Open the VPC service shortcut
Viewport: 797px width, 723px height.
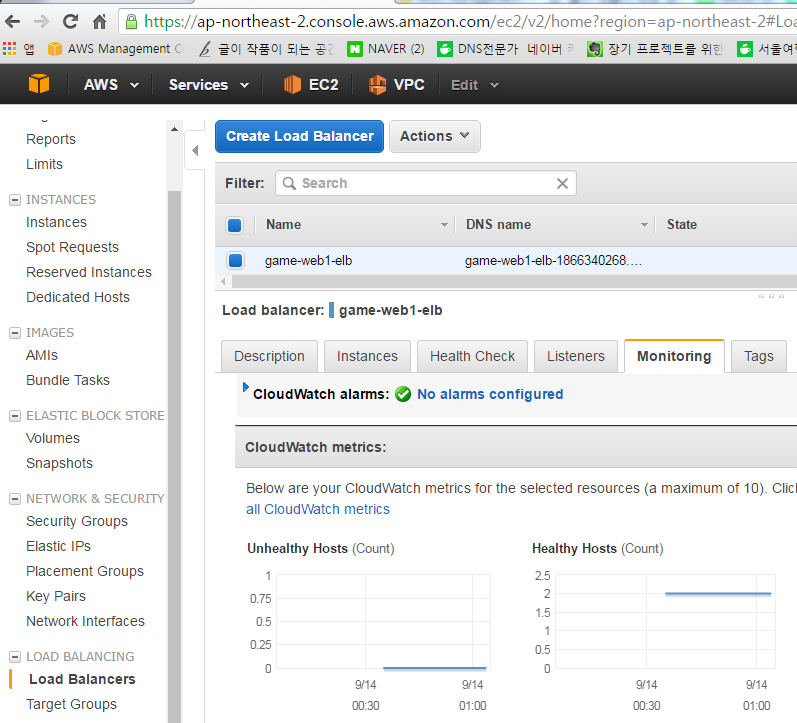(396, 84)
